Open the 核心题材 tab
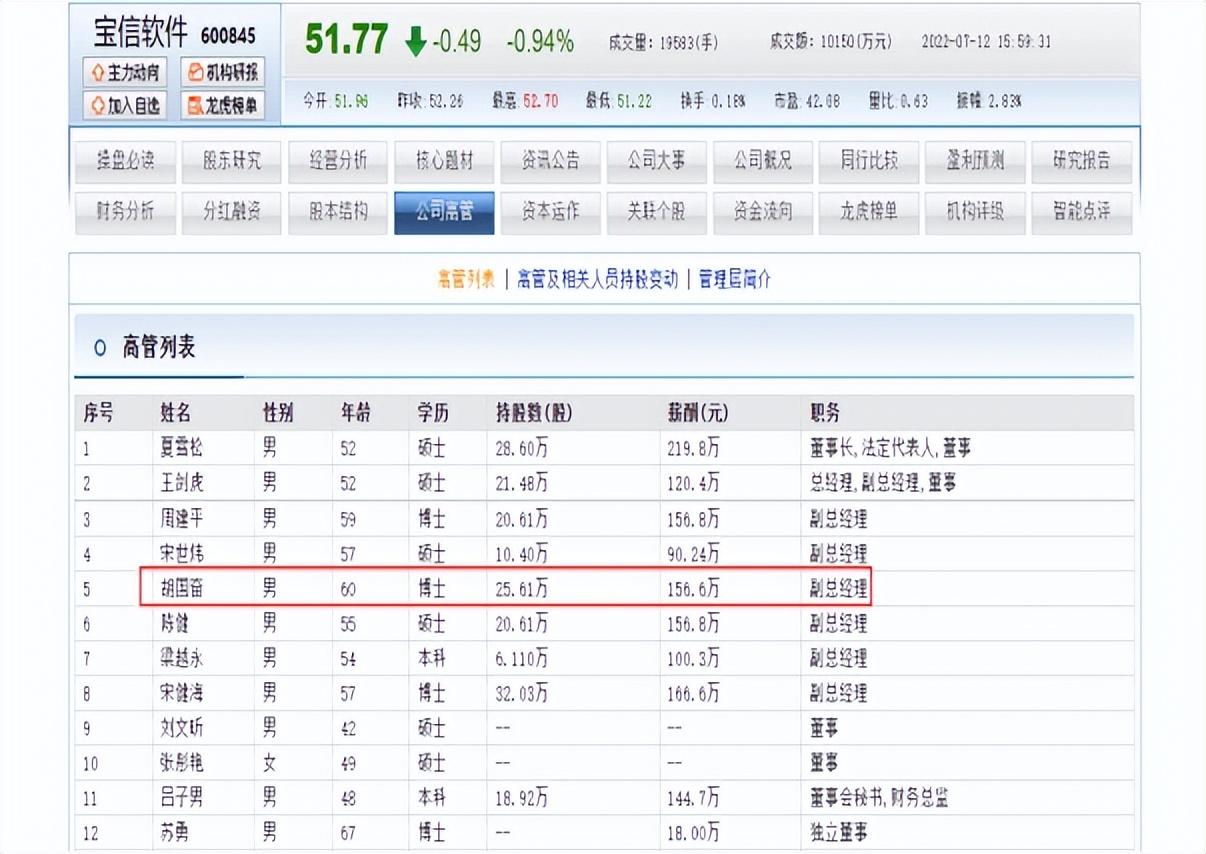This screenshot has width=1206, height=854. click(444, 161)
